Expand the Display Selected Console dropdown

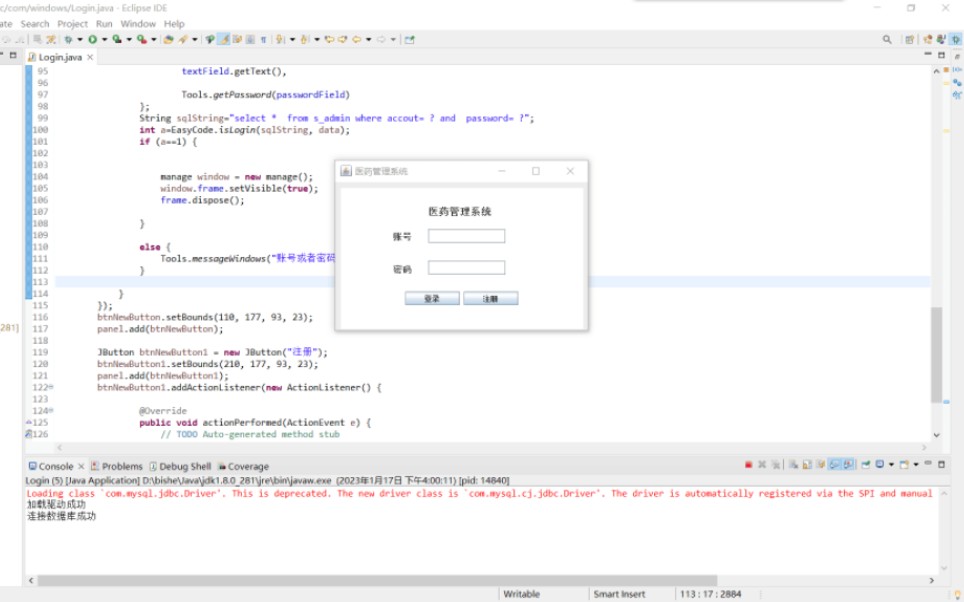point(891,464)
